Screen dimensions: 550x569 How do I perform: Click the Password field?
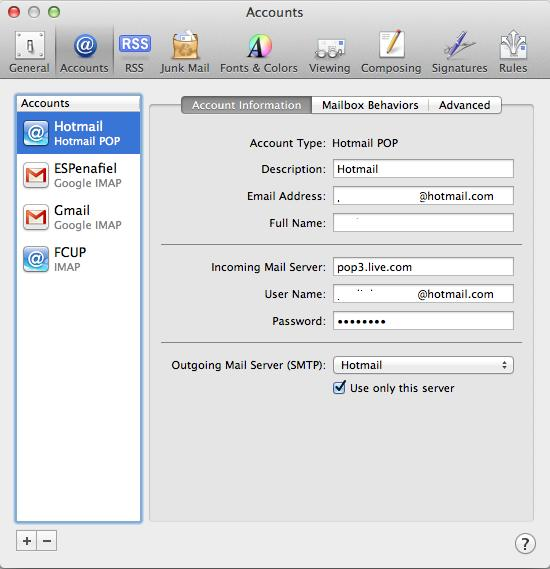[423, 321]
